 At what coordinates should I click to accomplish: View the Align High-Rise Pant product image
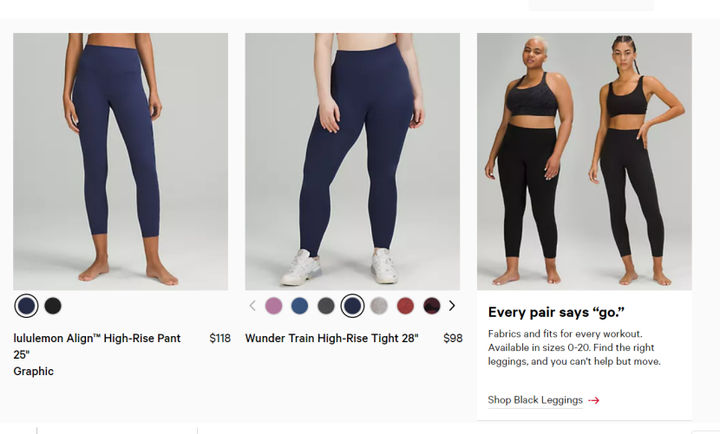coord(120,161)
